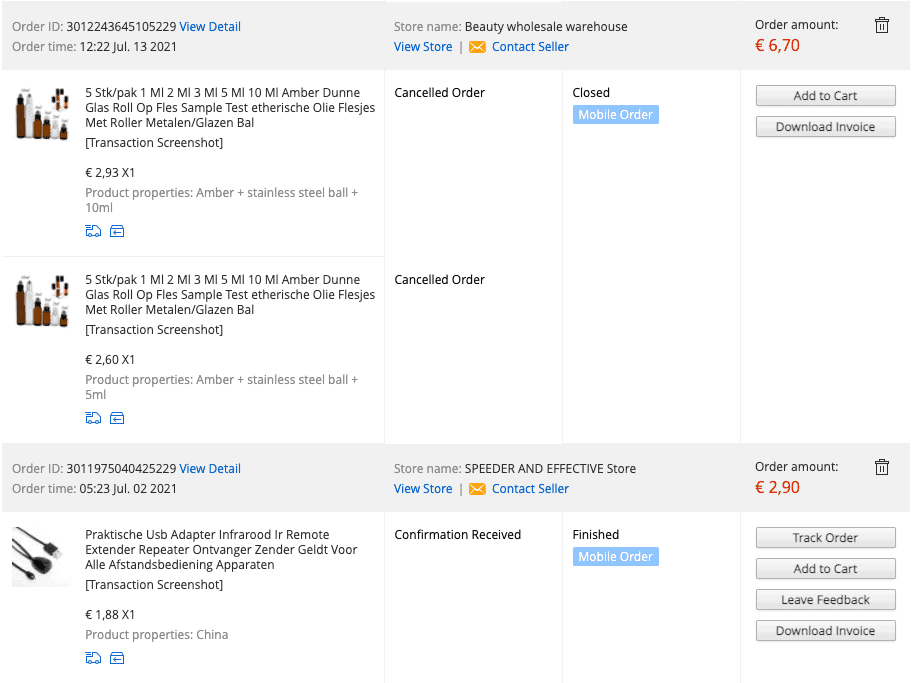Leave Feedback on the USB adapter order
The width and height of the screenshot is (919, 683).
click(825, 599)
